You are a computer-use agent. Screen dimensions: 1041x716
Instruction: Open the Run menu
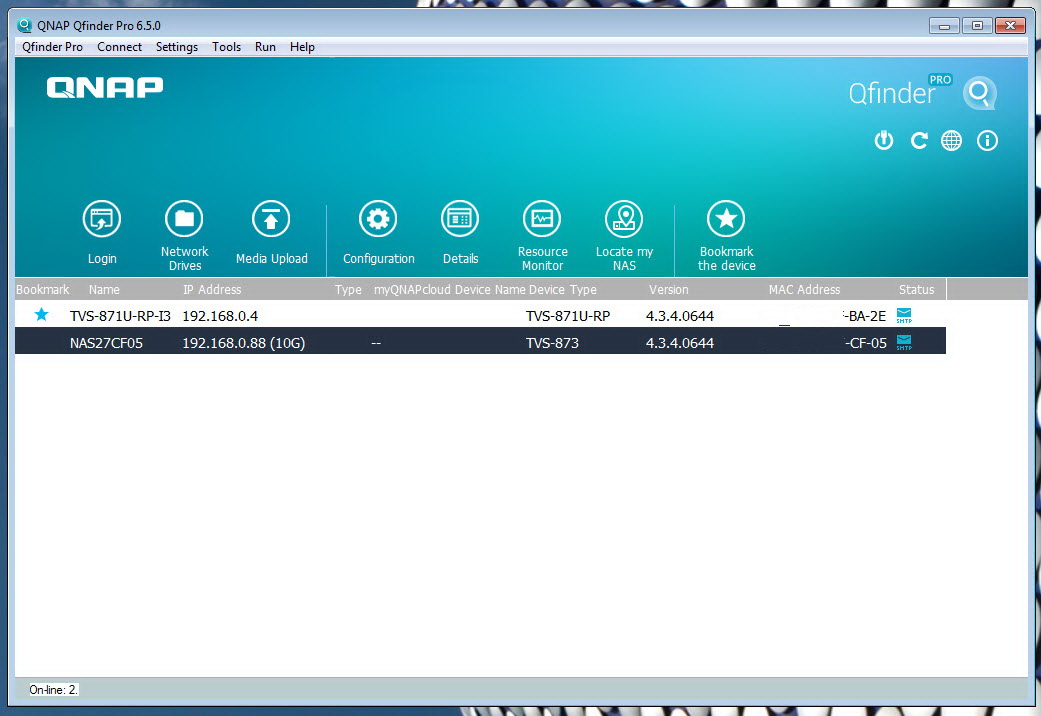click(265, 46)
